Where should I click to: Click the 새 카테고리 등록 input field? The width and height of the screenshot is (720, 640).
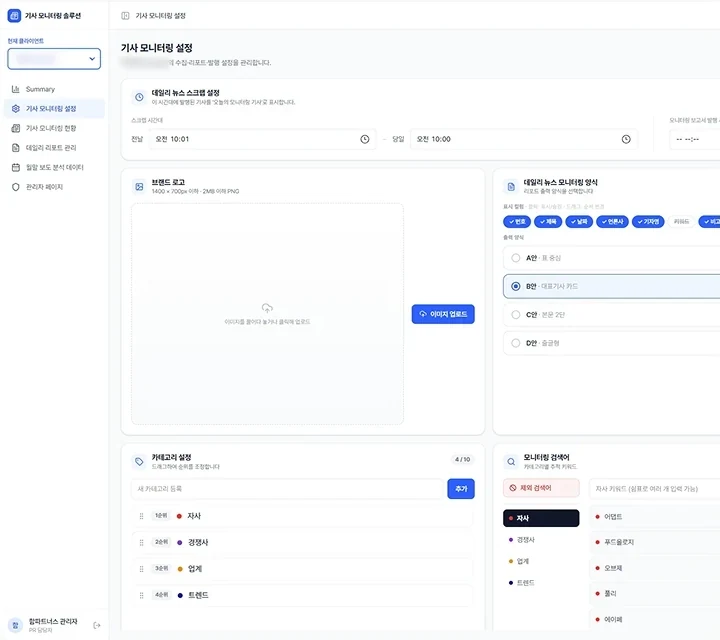click(x=287, y=489)
